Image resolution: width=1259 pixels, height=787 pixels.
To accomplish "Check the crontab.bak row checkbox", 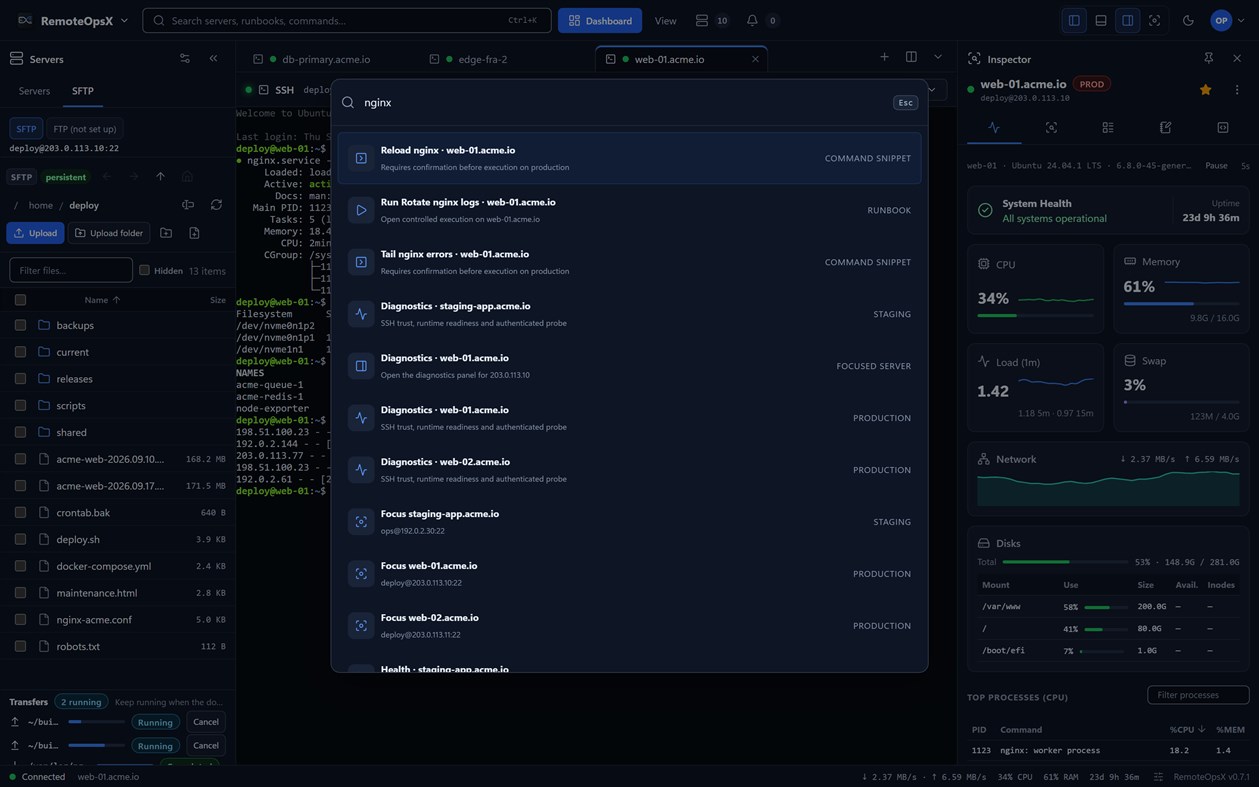I will pyautogui.click(x=20, y=512).
